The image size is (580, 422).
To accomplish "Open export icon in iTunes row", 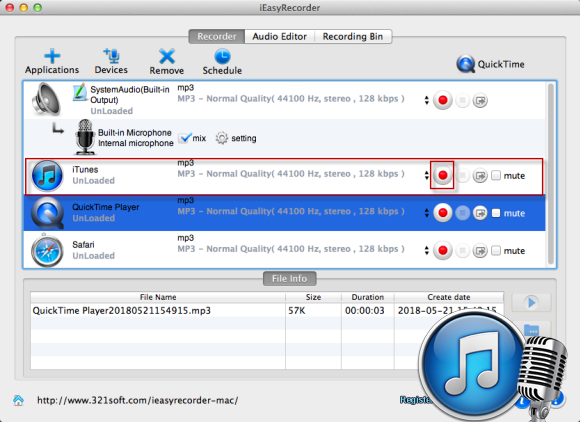I will pos(480,175).
